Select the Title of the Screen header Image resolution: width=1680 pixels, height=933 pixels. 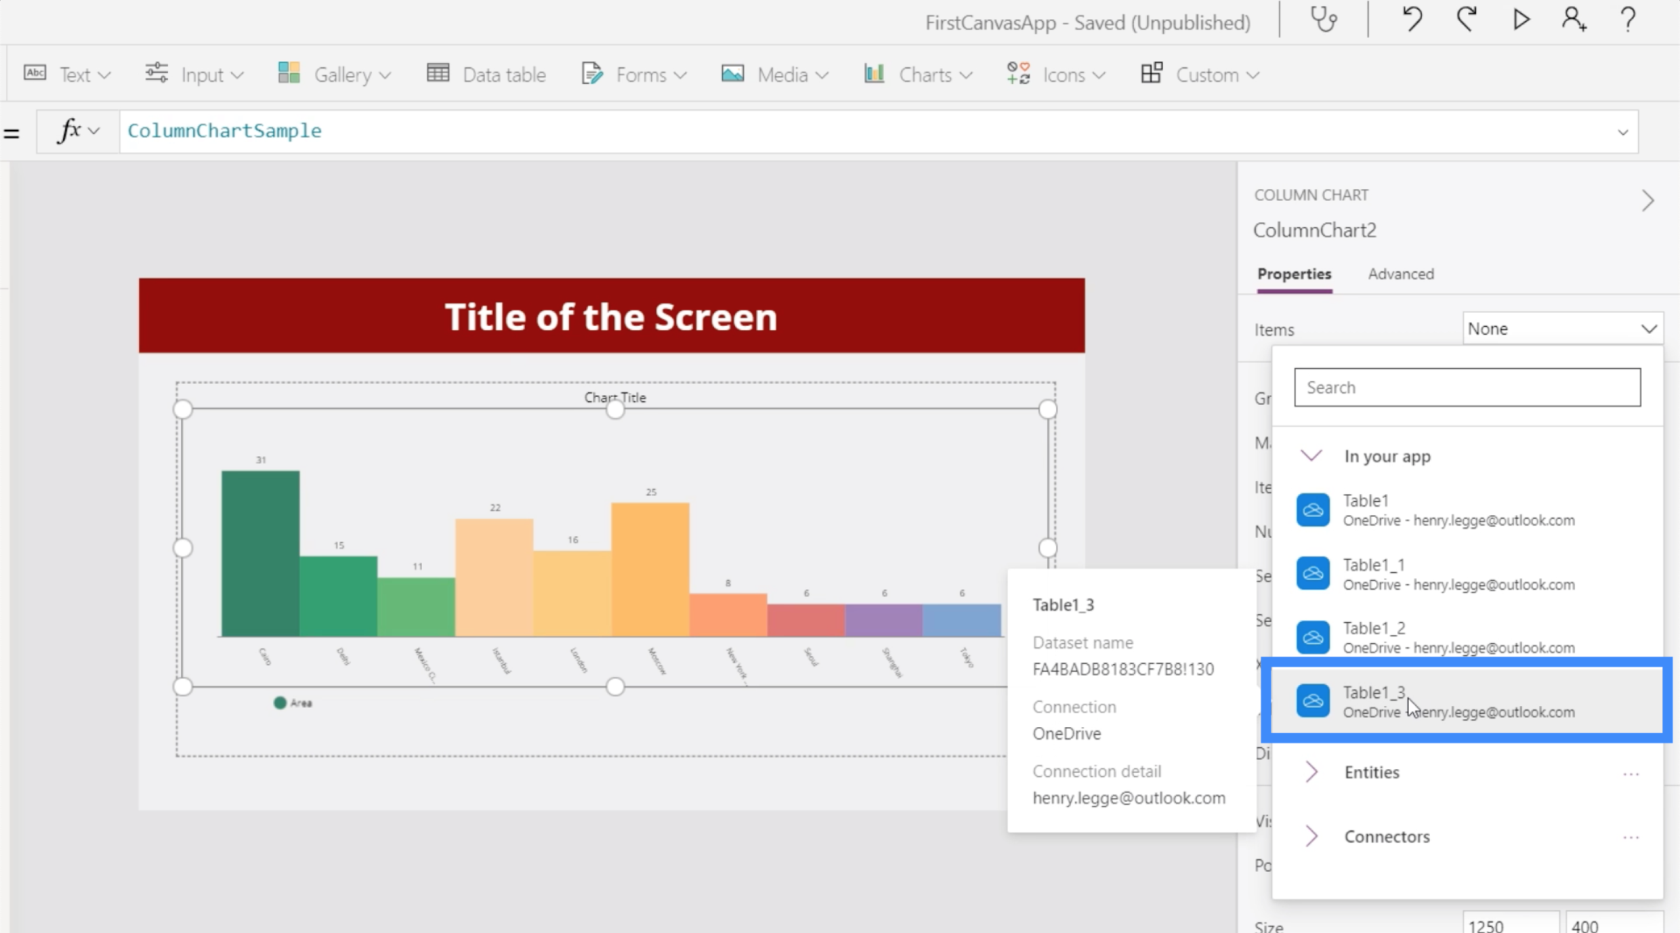(611, 316)
